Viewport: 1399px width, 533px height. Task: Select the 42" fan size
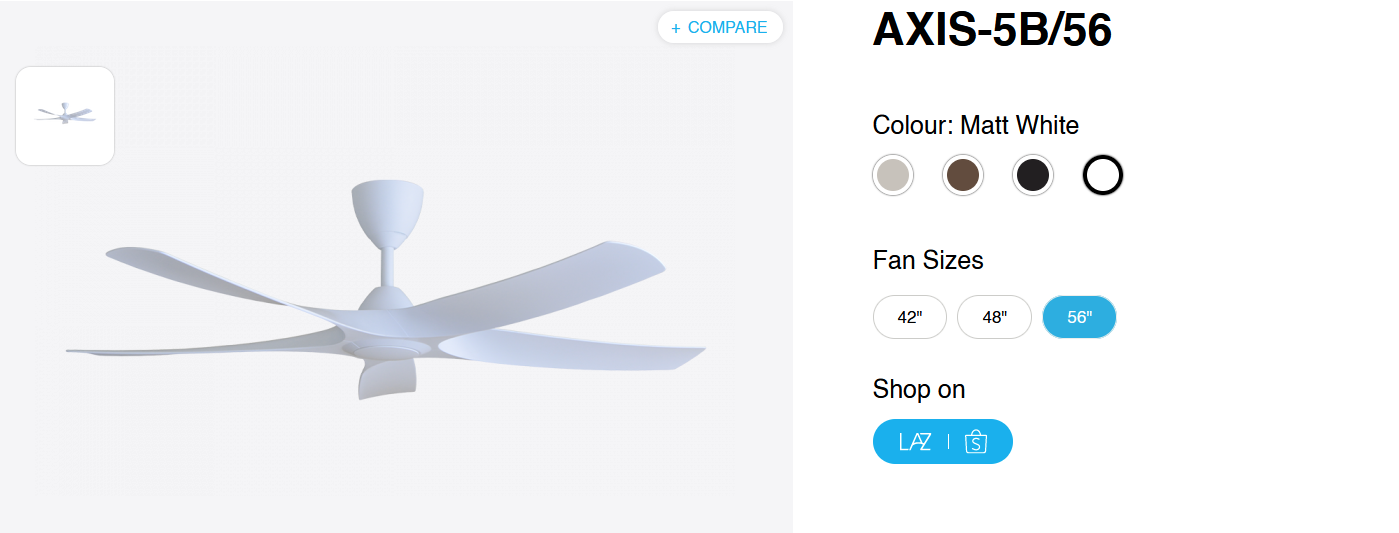coord(910,318)
